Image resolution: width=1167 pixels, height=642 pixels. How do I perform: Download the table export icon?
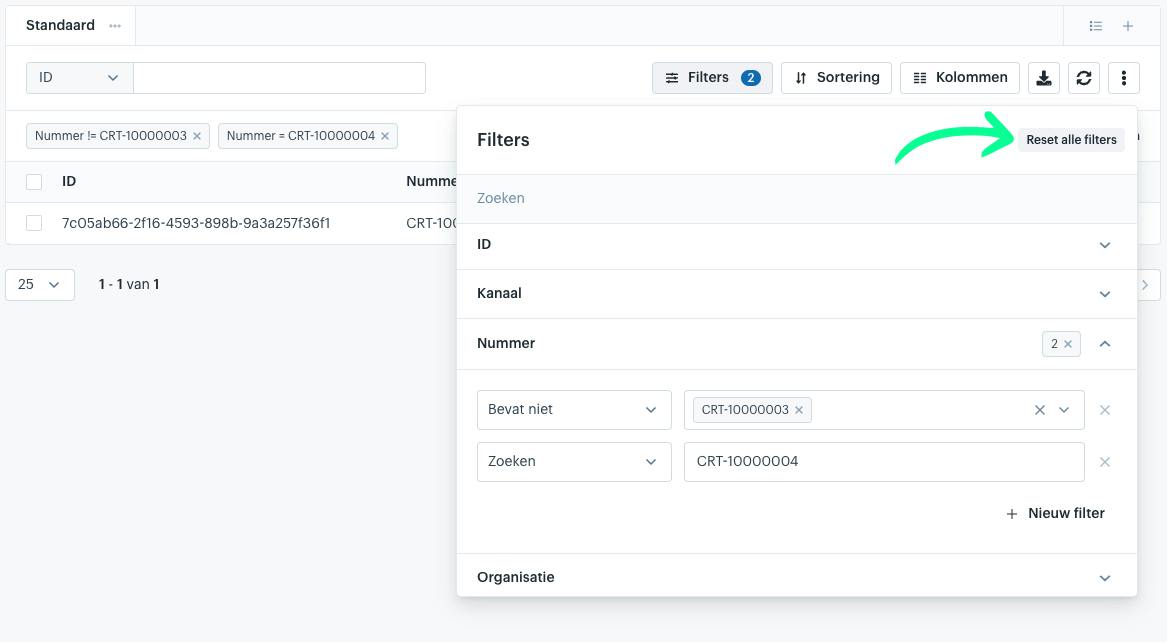tap(1043, 78)
